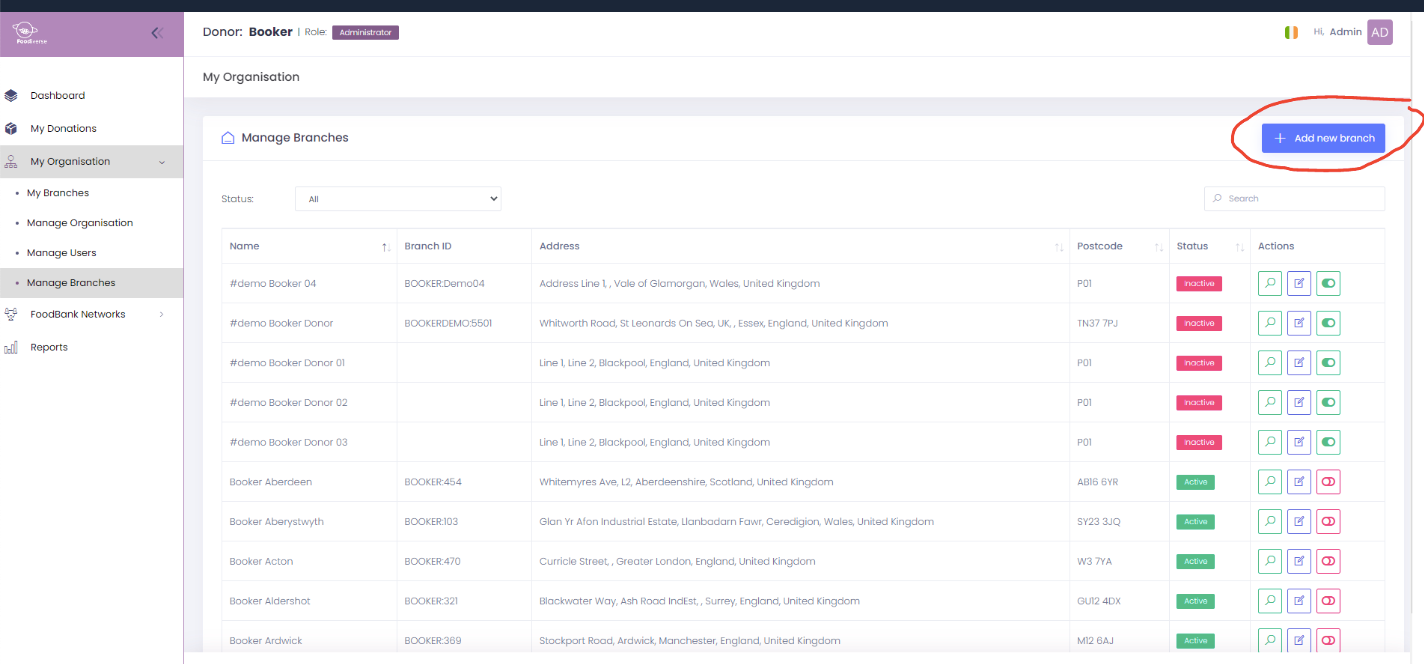Image resolution: width=1424 pixels, height=664 pixels.
Task: Collapse the sidebar with the double-chevron icon
Action: 157,33
